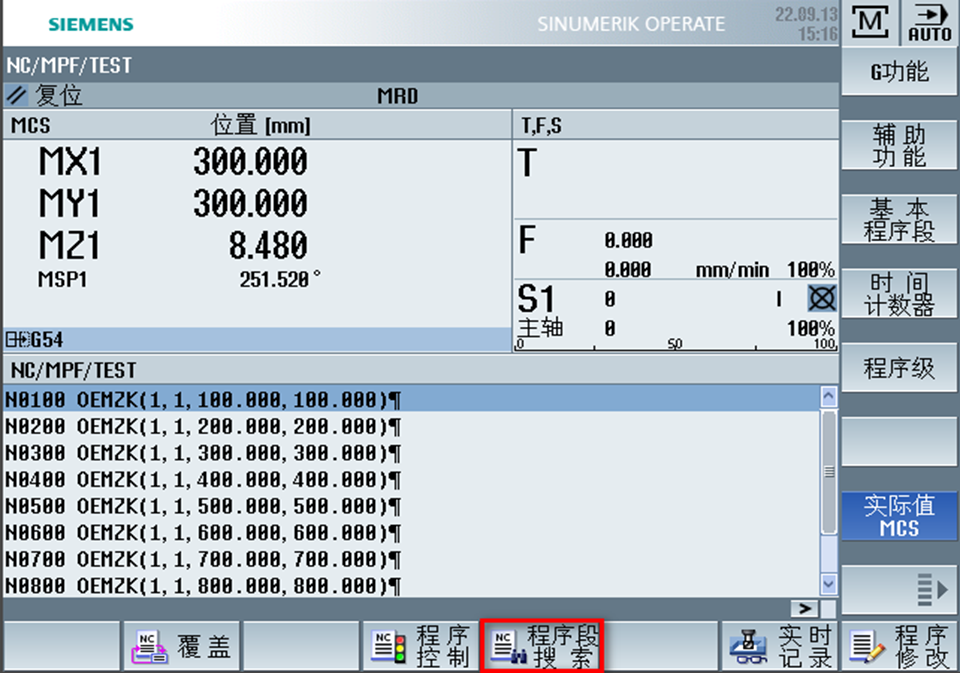The height and width of the screenshot is (673, 960).
Task: Select the AUTO mode icon
Action: coord(929,23)
